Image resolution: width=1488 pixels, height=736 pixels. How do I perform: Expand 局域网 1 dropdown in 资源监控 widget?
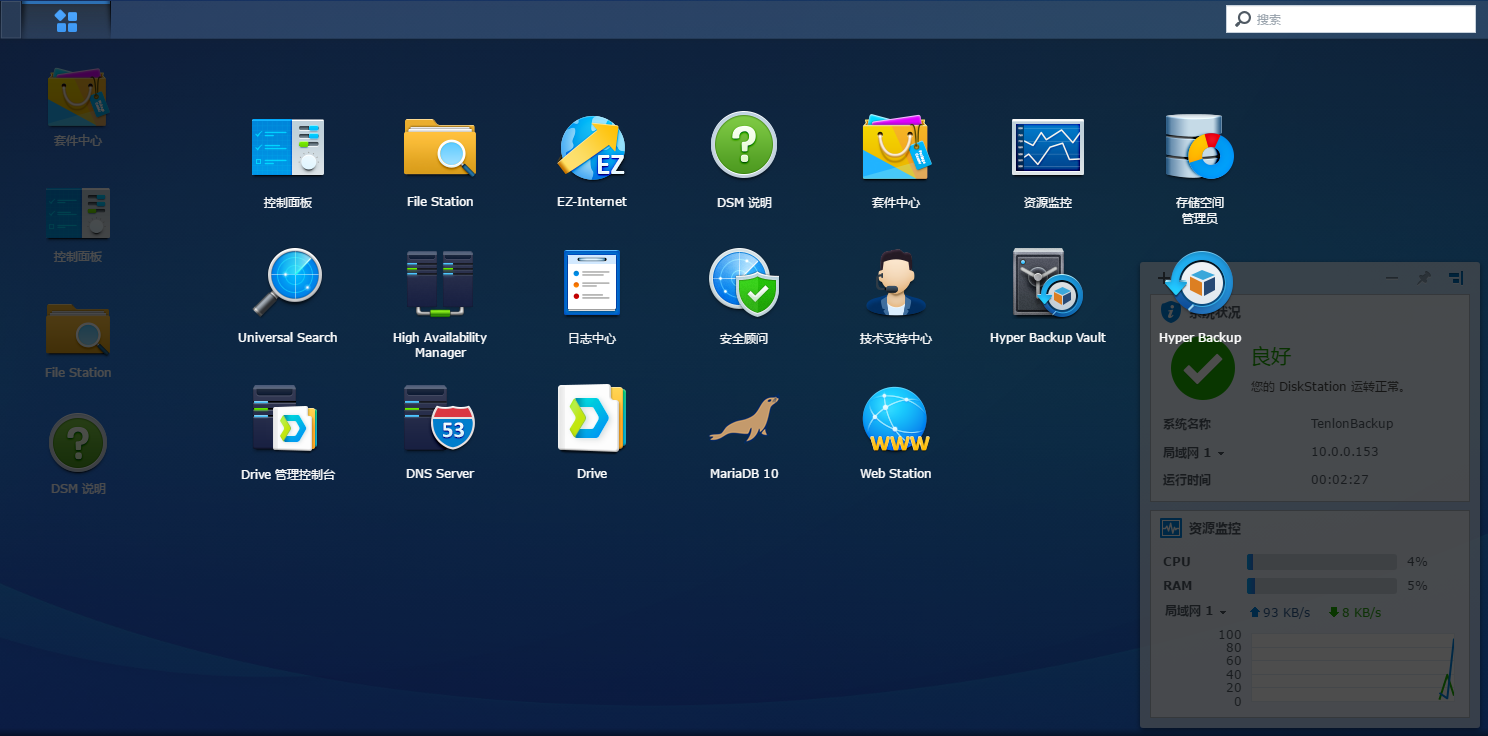pos(1195,611)
